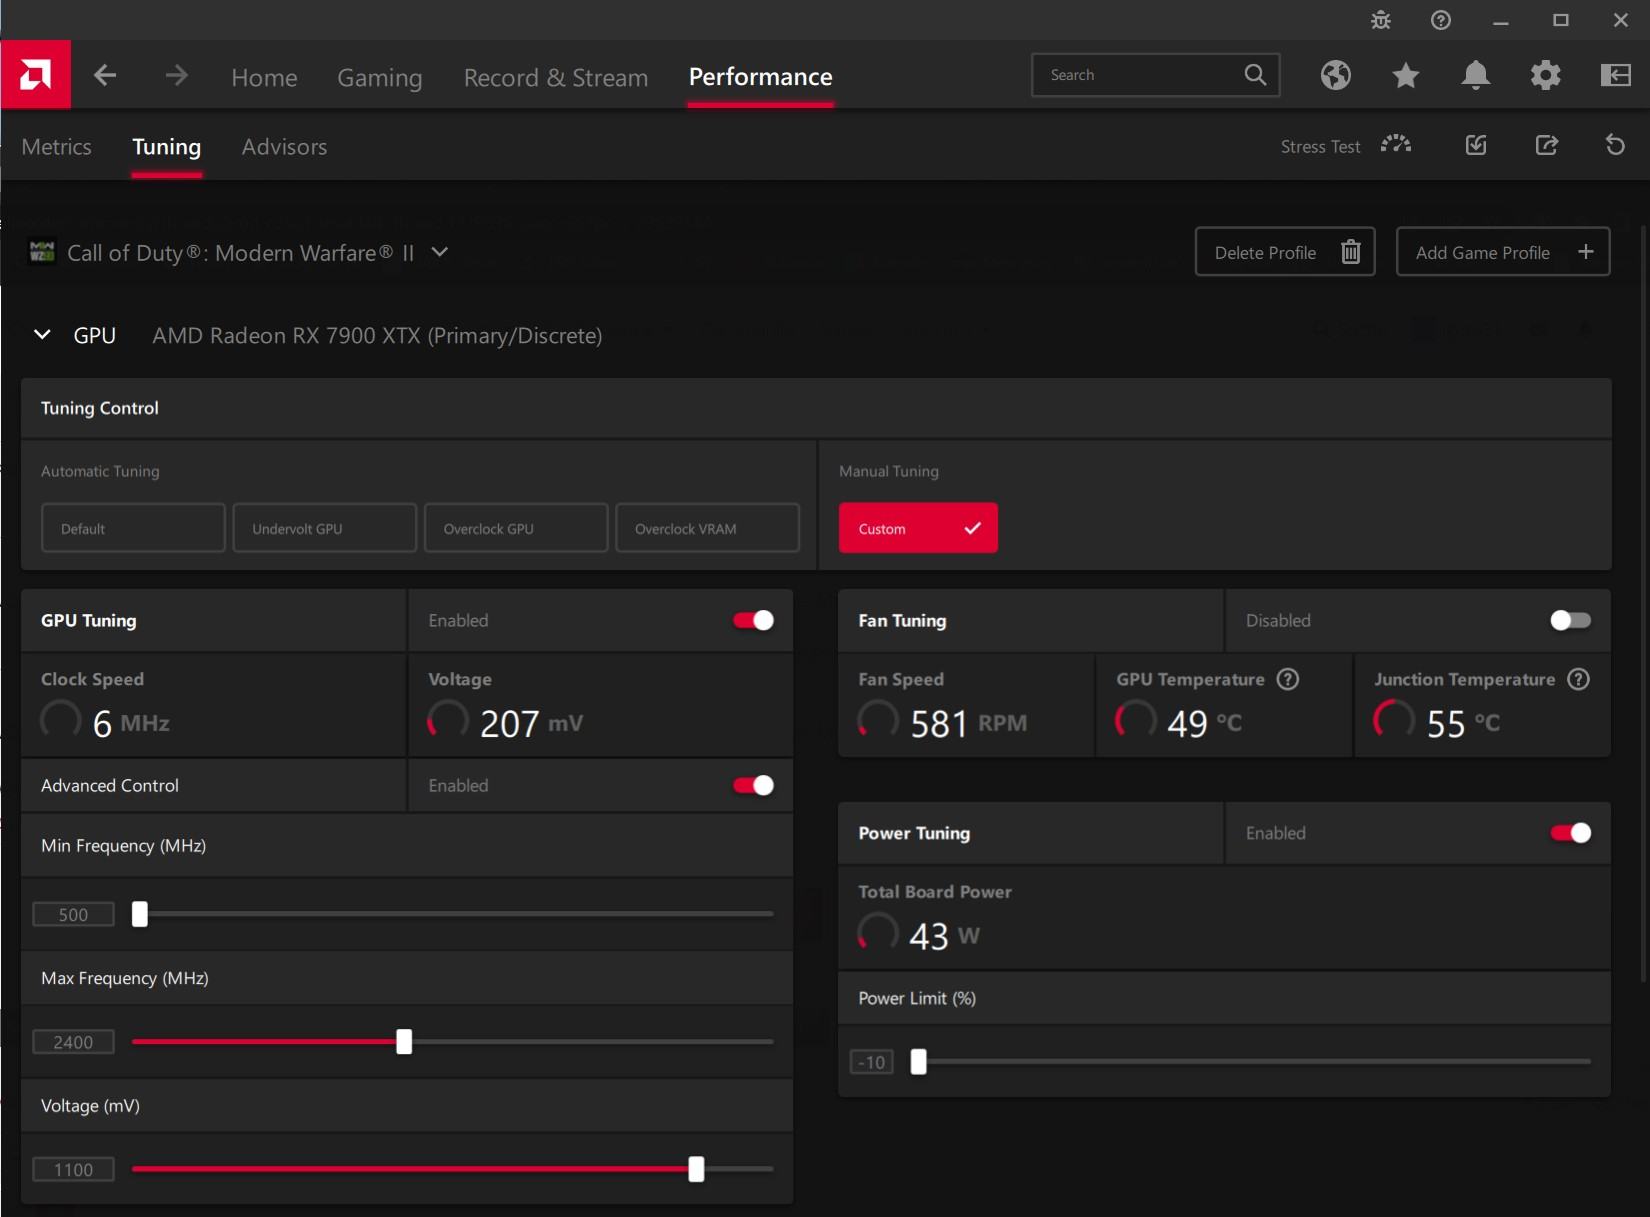
Task: Select Overclock VRAM preset
Action: pyautogui.click(x=707, y=528)
